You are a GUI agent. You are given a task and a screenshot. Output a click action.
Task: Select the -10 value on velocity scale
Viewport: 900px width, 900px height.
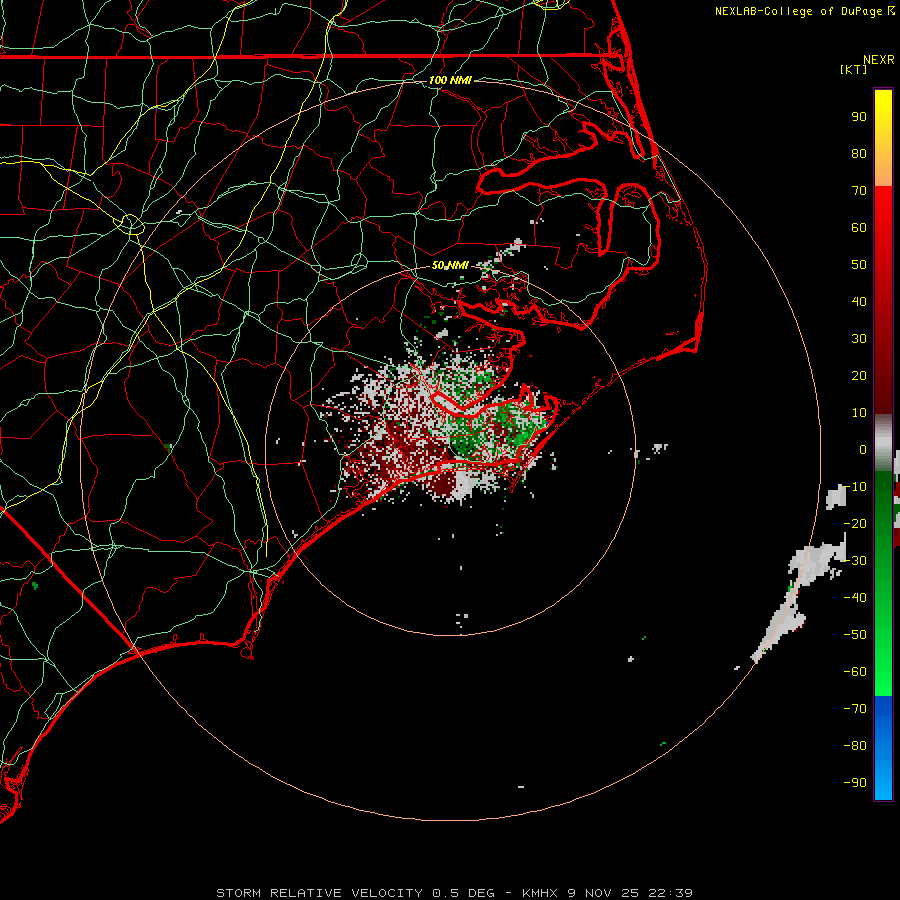pyautogui.click(x=855, y=487)
